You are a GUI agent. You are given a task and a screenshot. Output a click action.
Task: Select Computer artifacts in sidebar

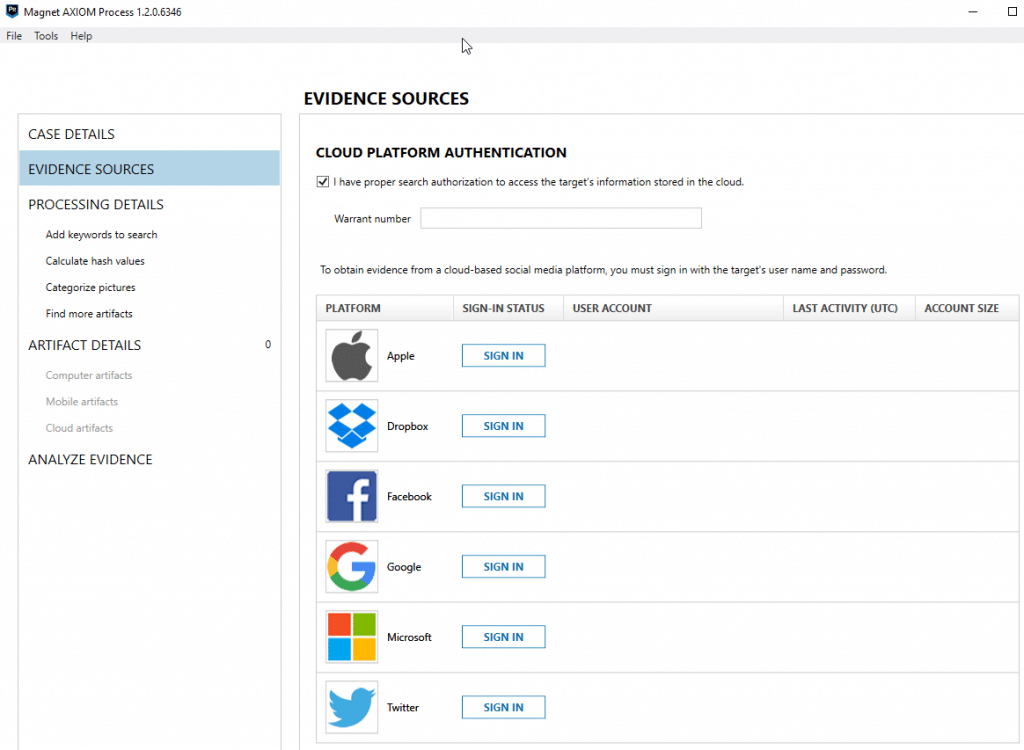(x=89, y=375)
